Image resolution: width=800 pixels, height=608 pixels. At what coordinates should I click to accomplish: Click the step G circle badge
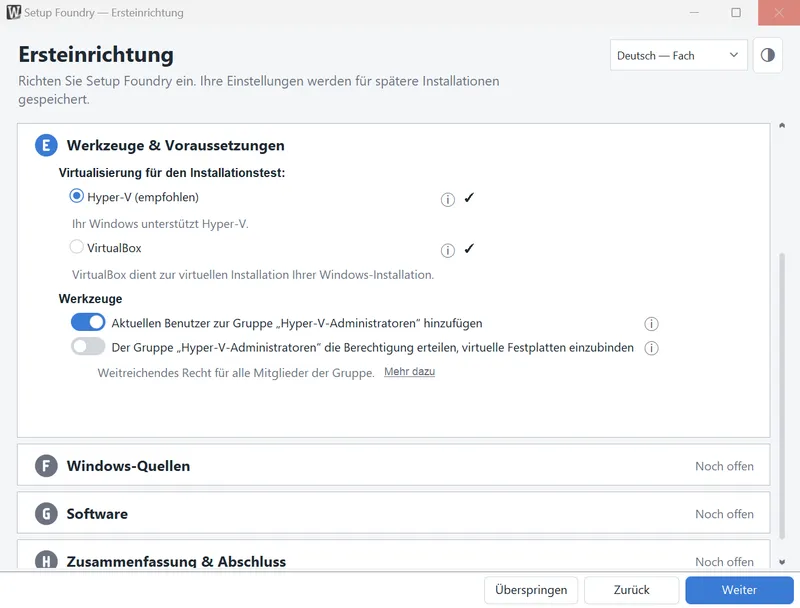point(46,514)
